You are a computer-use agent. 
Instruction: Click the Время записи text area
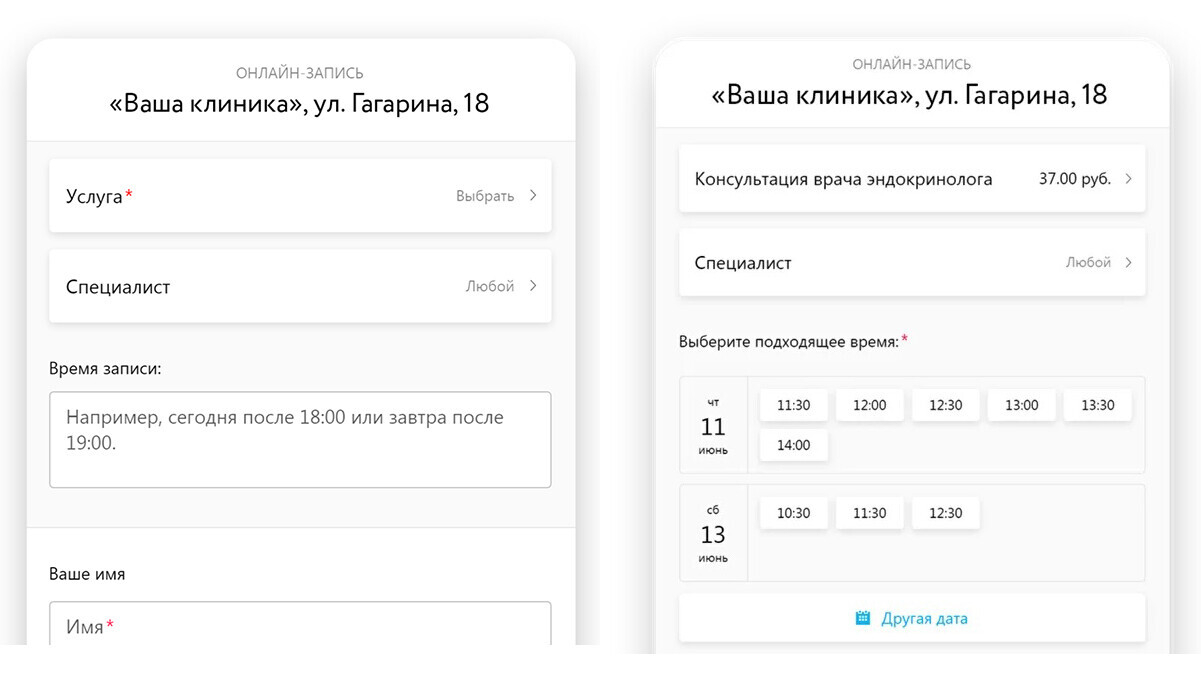pyautogui.click(x=300, y=439)
